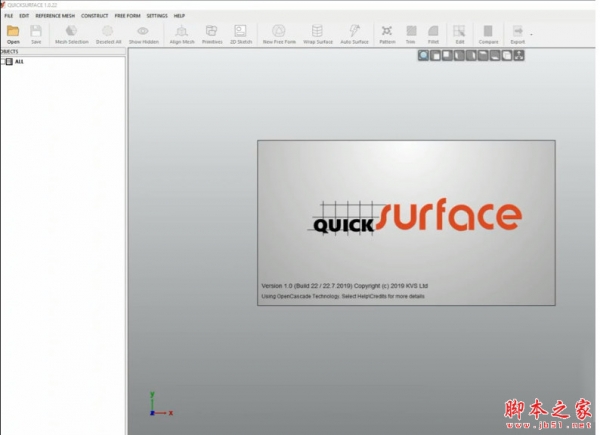Select the ALL item in objects tree
The image size is (600, 435).
[x=19, y=61]
